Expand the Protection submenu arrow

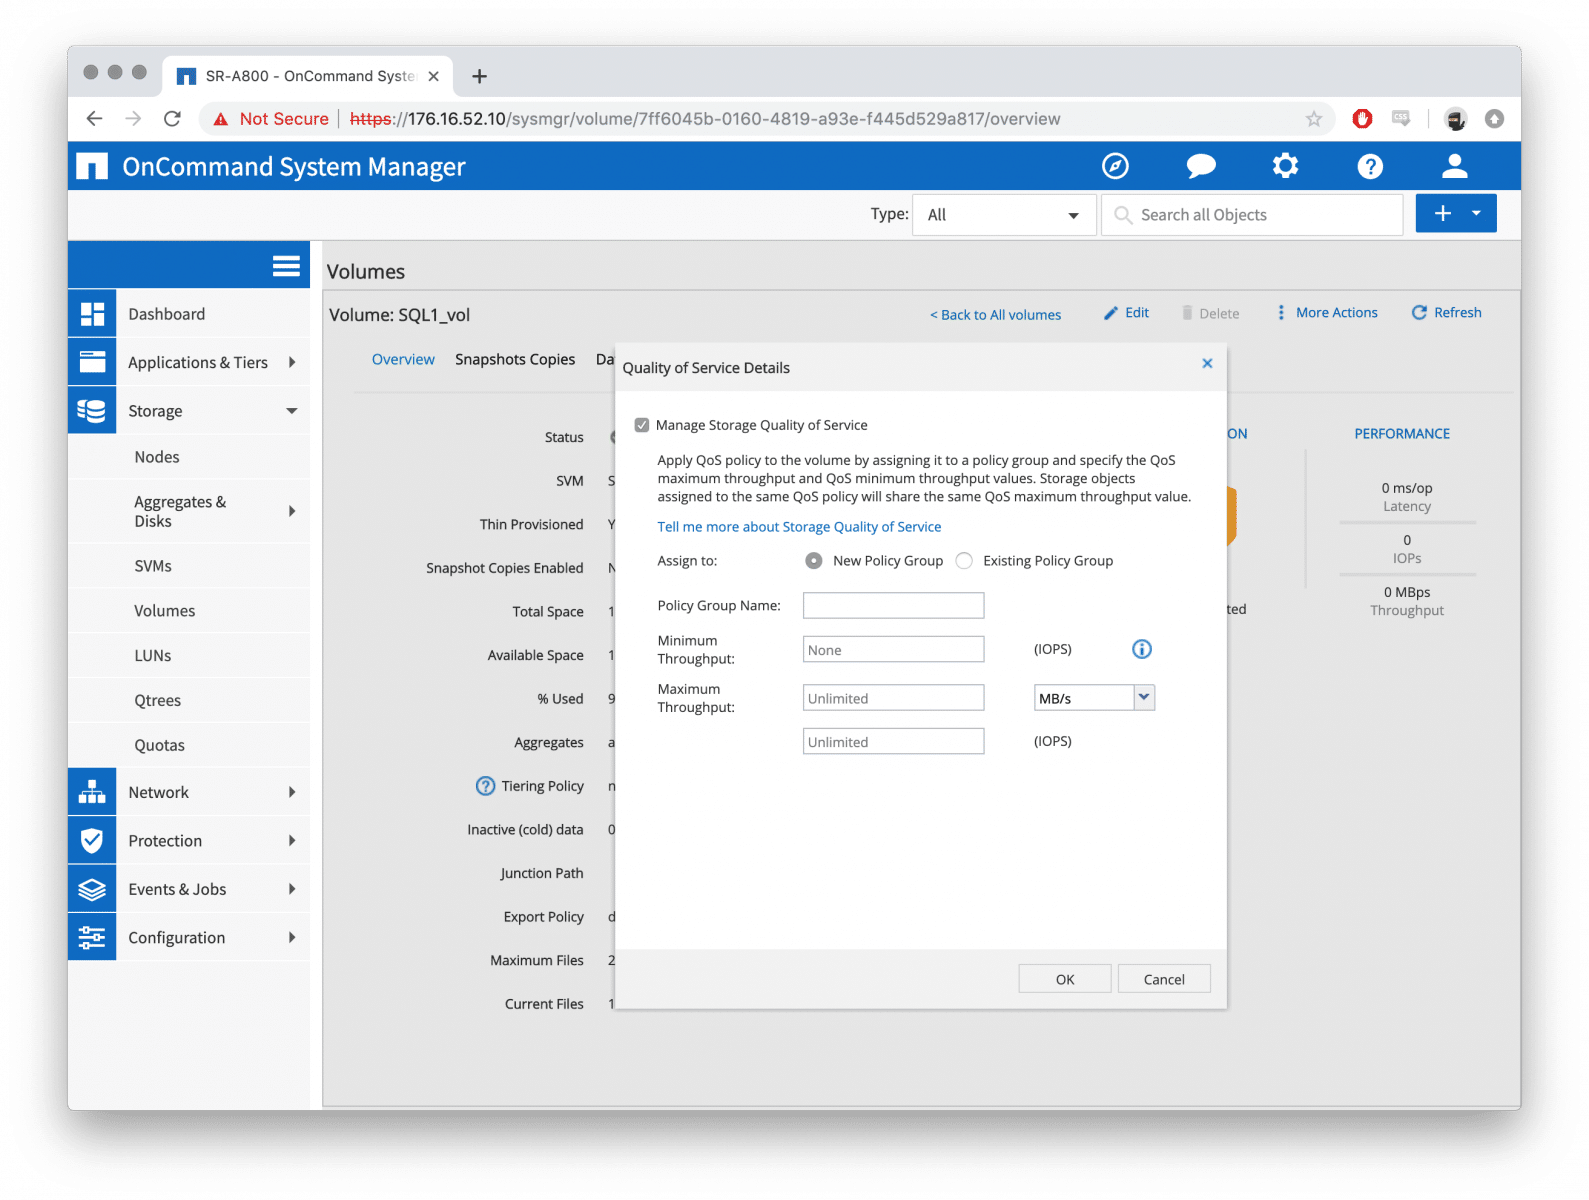click(292, 841)
